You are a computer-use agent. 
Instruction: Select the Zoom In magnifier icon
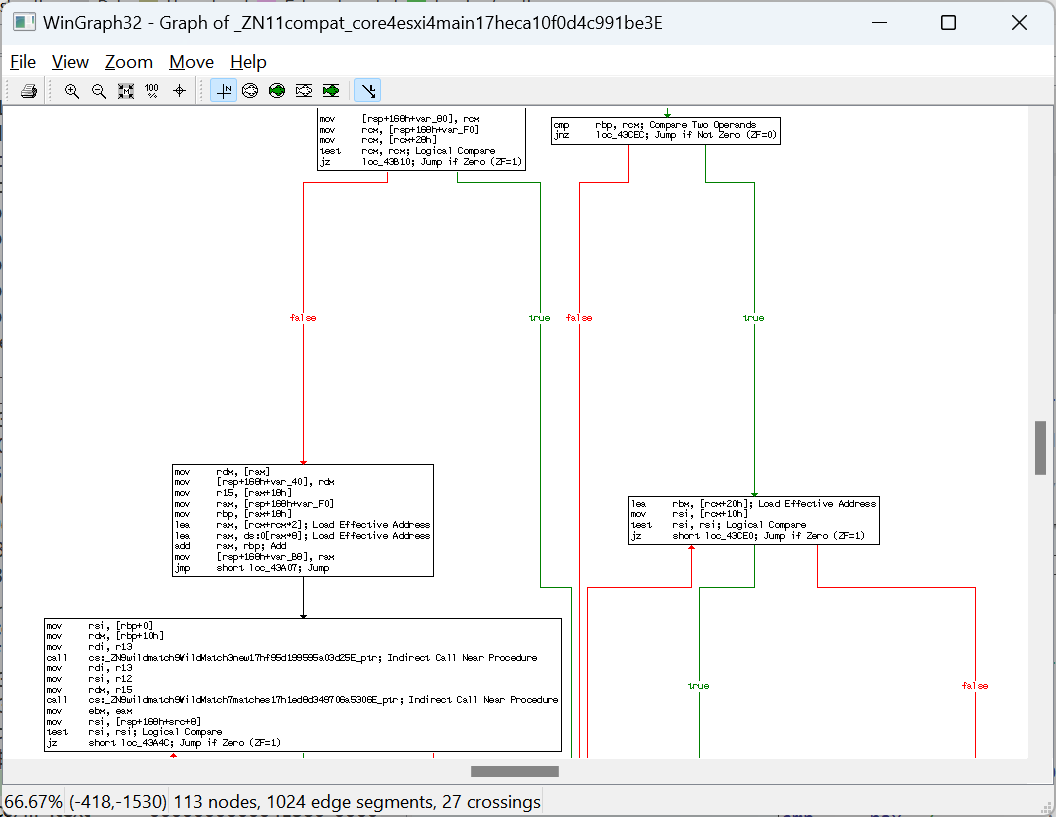click(x=72, y=90)
